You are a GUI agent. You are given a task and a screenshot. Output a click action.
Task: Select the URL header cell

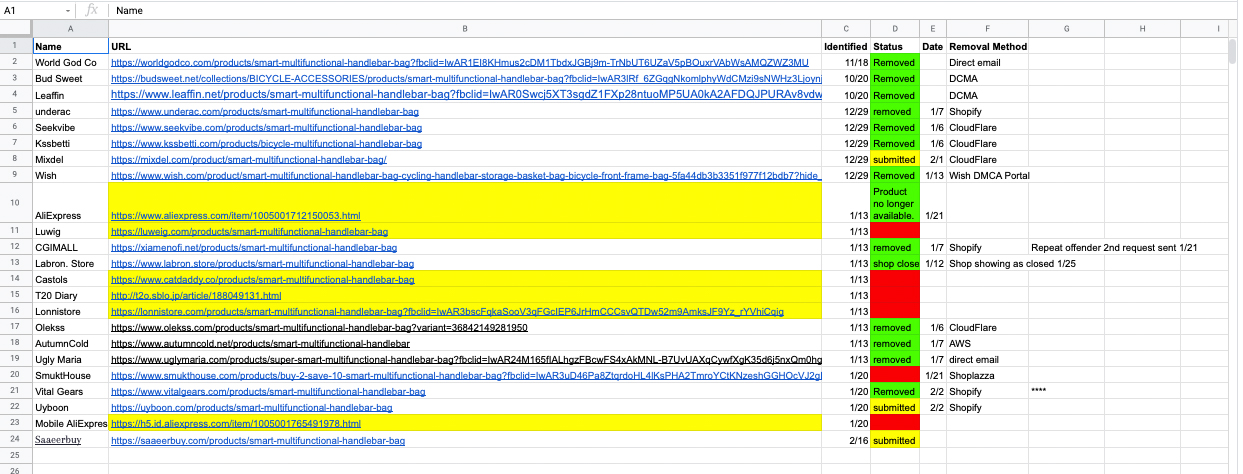(x=465, y=46)
